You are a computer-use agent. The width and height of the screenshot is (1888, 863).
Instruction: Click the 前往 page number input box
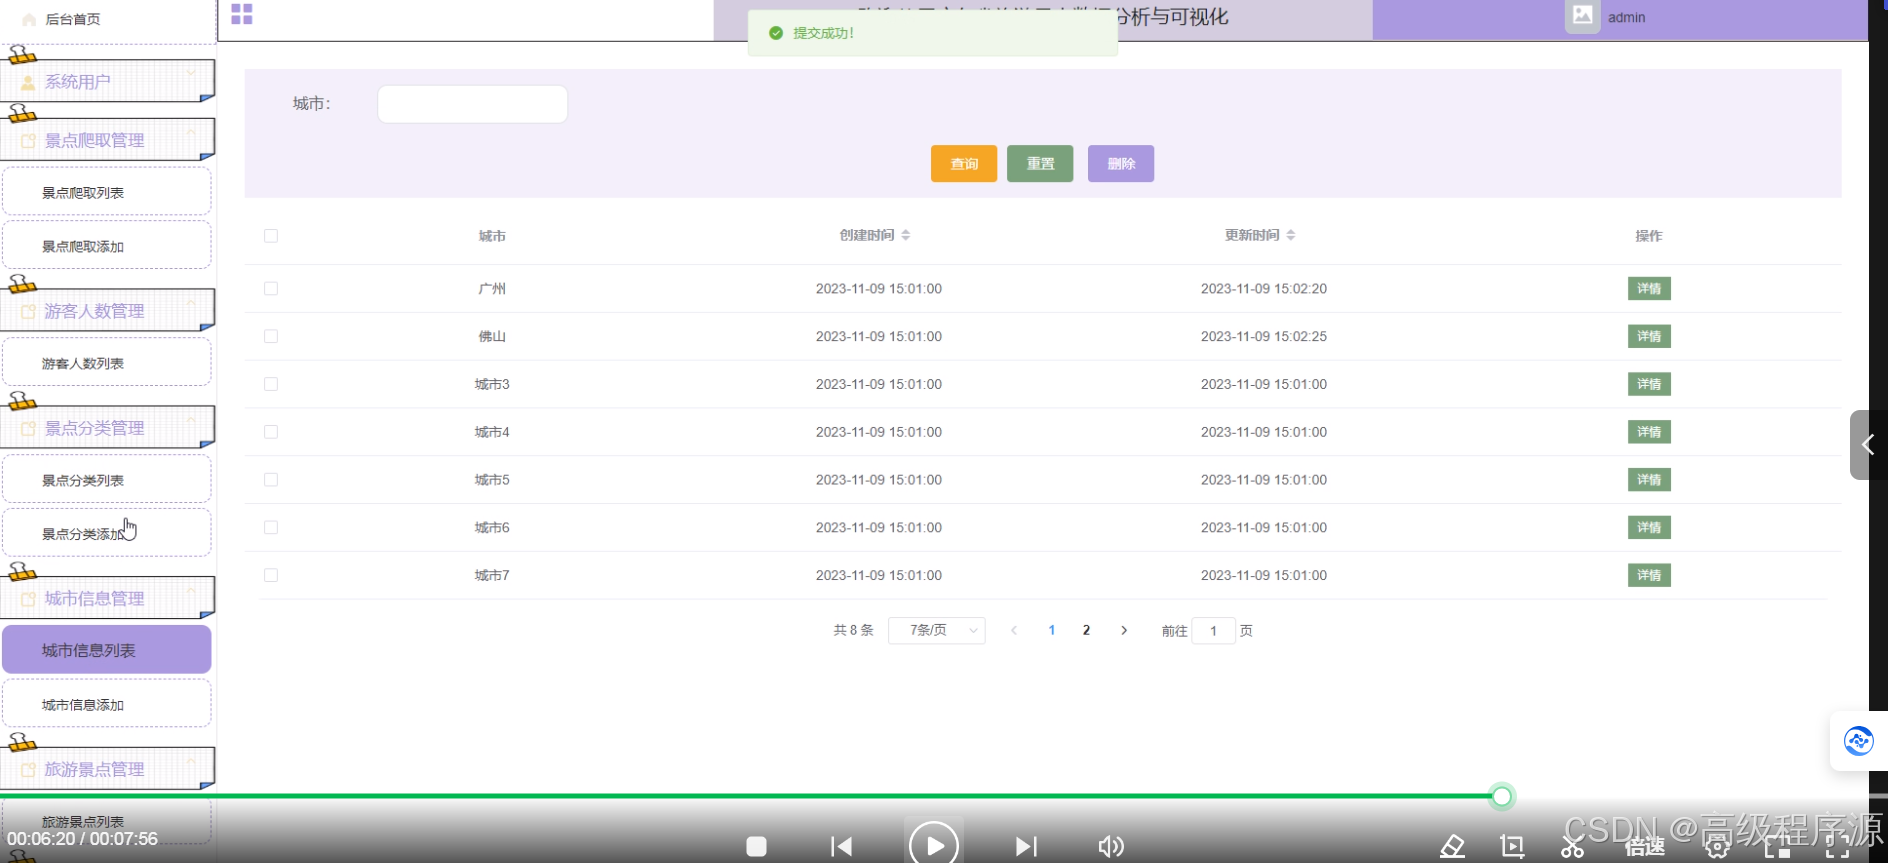1213,631
